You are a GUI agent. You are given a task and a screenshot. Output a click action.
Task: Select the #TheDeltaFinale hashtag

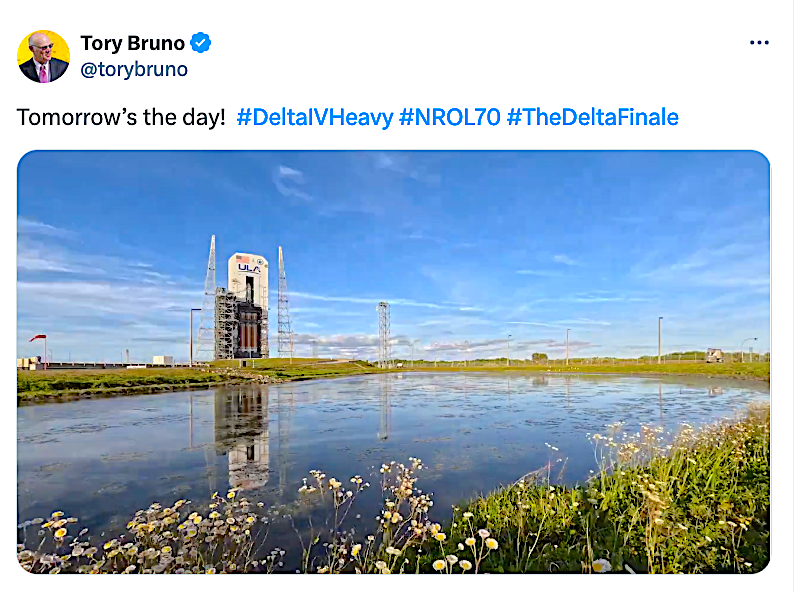click(x=592, y=117)
